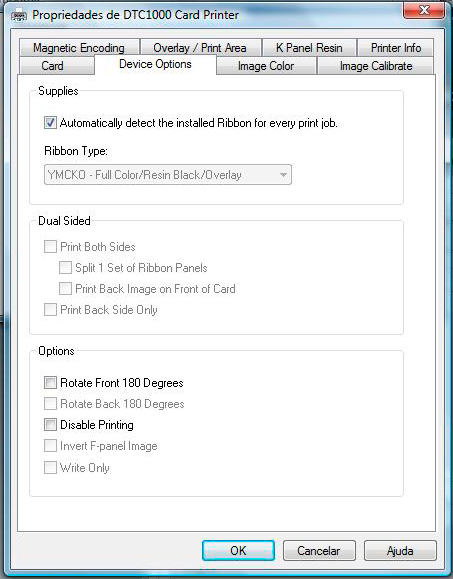
Task: Select the Image Calibrate tab
Action: (375, 66)
